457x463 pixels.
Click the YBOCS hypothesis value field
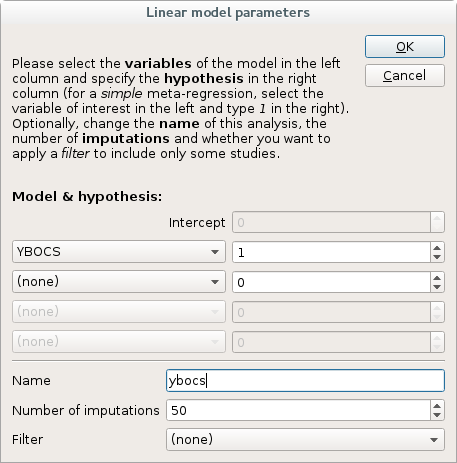(331, 252)
